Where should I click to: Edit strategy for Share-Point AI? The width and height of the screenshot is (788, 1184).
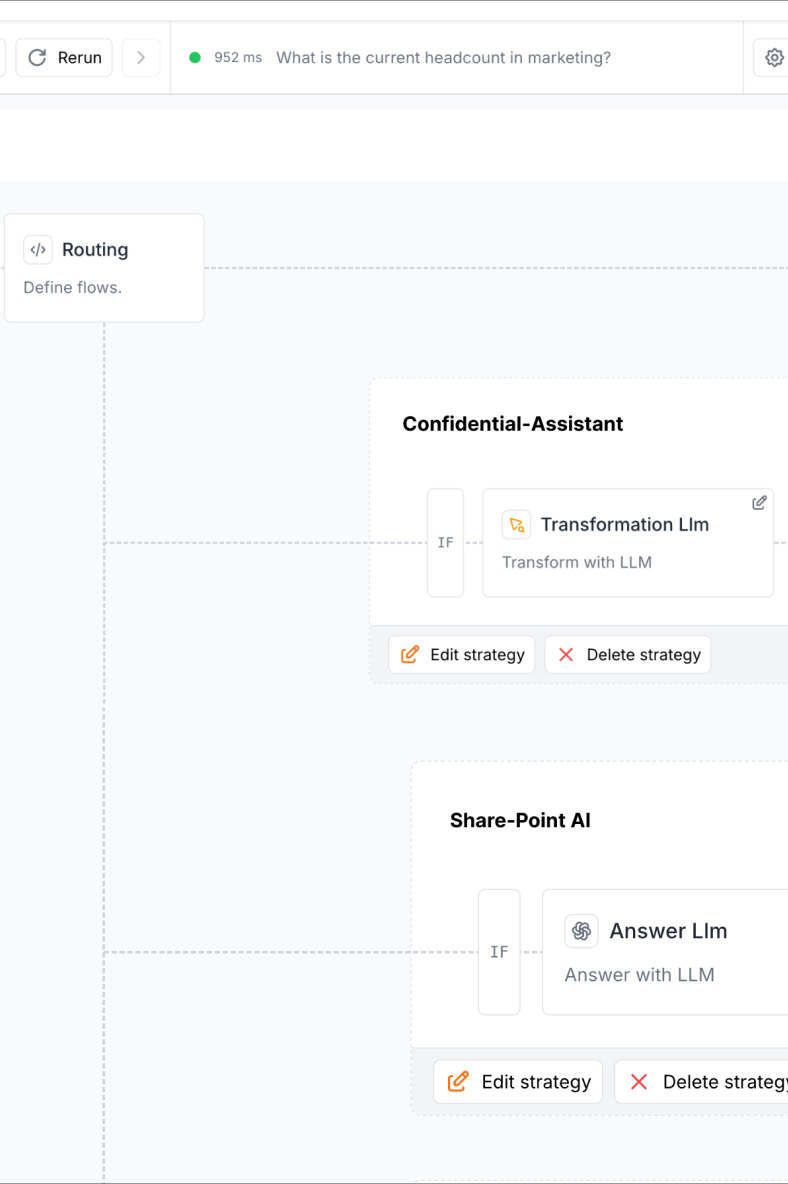(x=518, y=1082)
